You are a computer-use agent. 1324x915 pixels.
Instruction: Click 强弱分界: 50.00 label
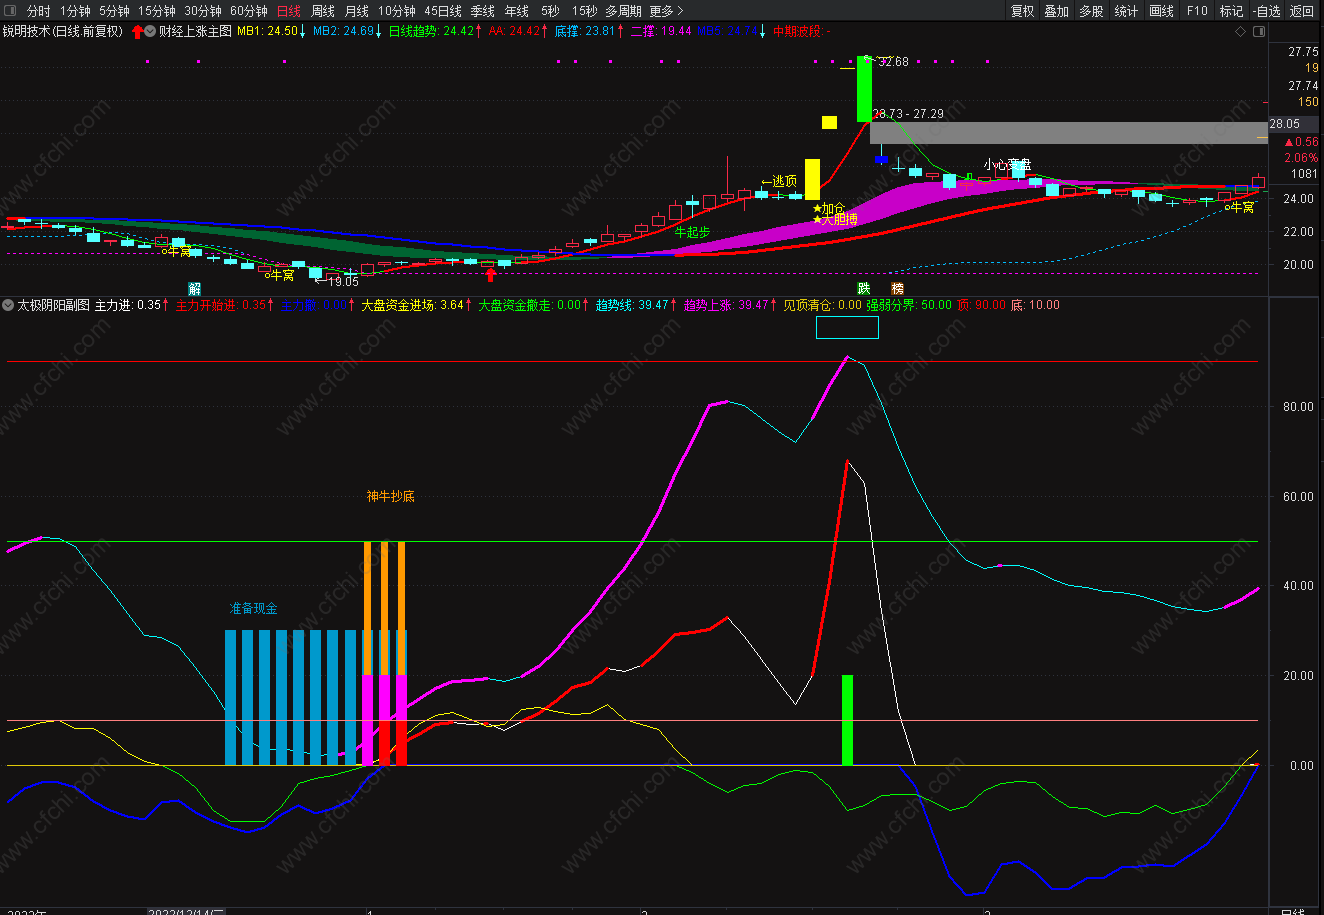(909, 305)
